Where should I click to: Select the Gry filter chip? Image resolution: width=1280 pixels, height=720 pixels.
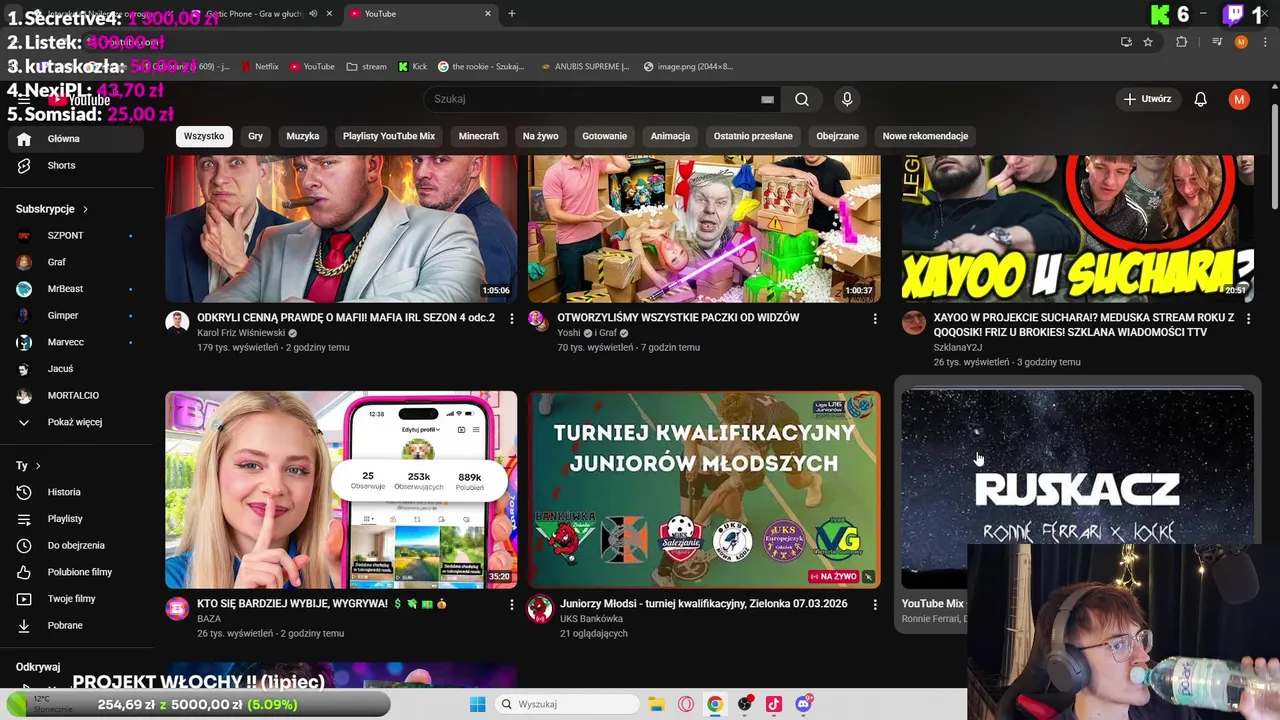click(x=256, y=136)
